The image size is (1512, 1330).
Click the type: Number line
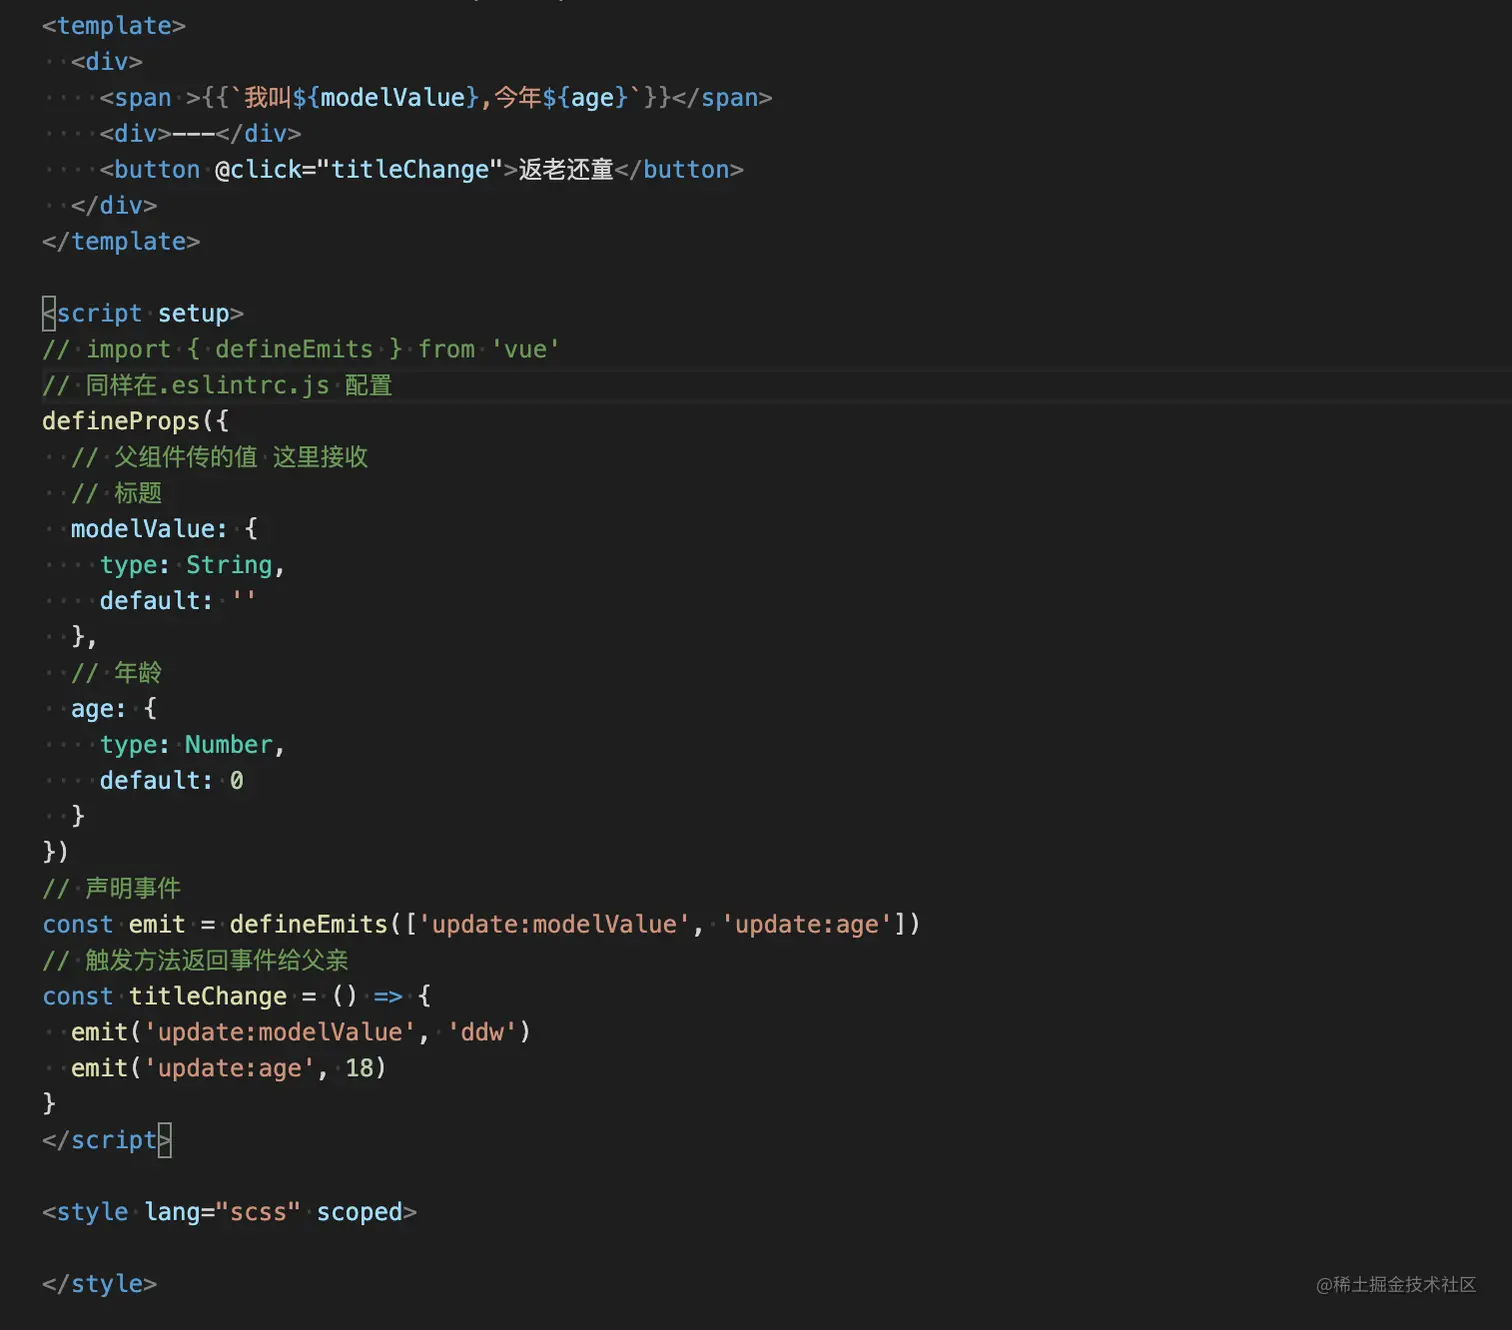(x=192, y=746)
